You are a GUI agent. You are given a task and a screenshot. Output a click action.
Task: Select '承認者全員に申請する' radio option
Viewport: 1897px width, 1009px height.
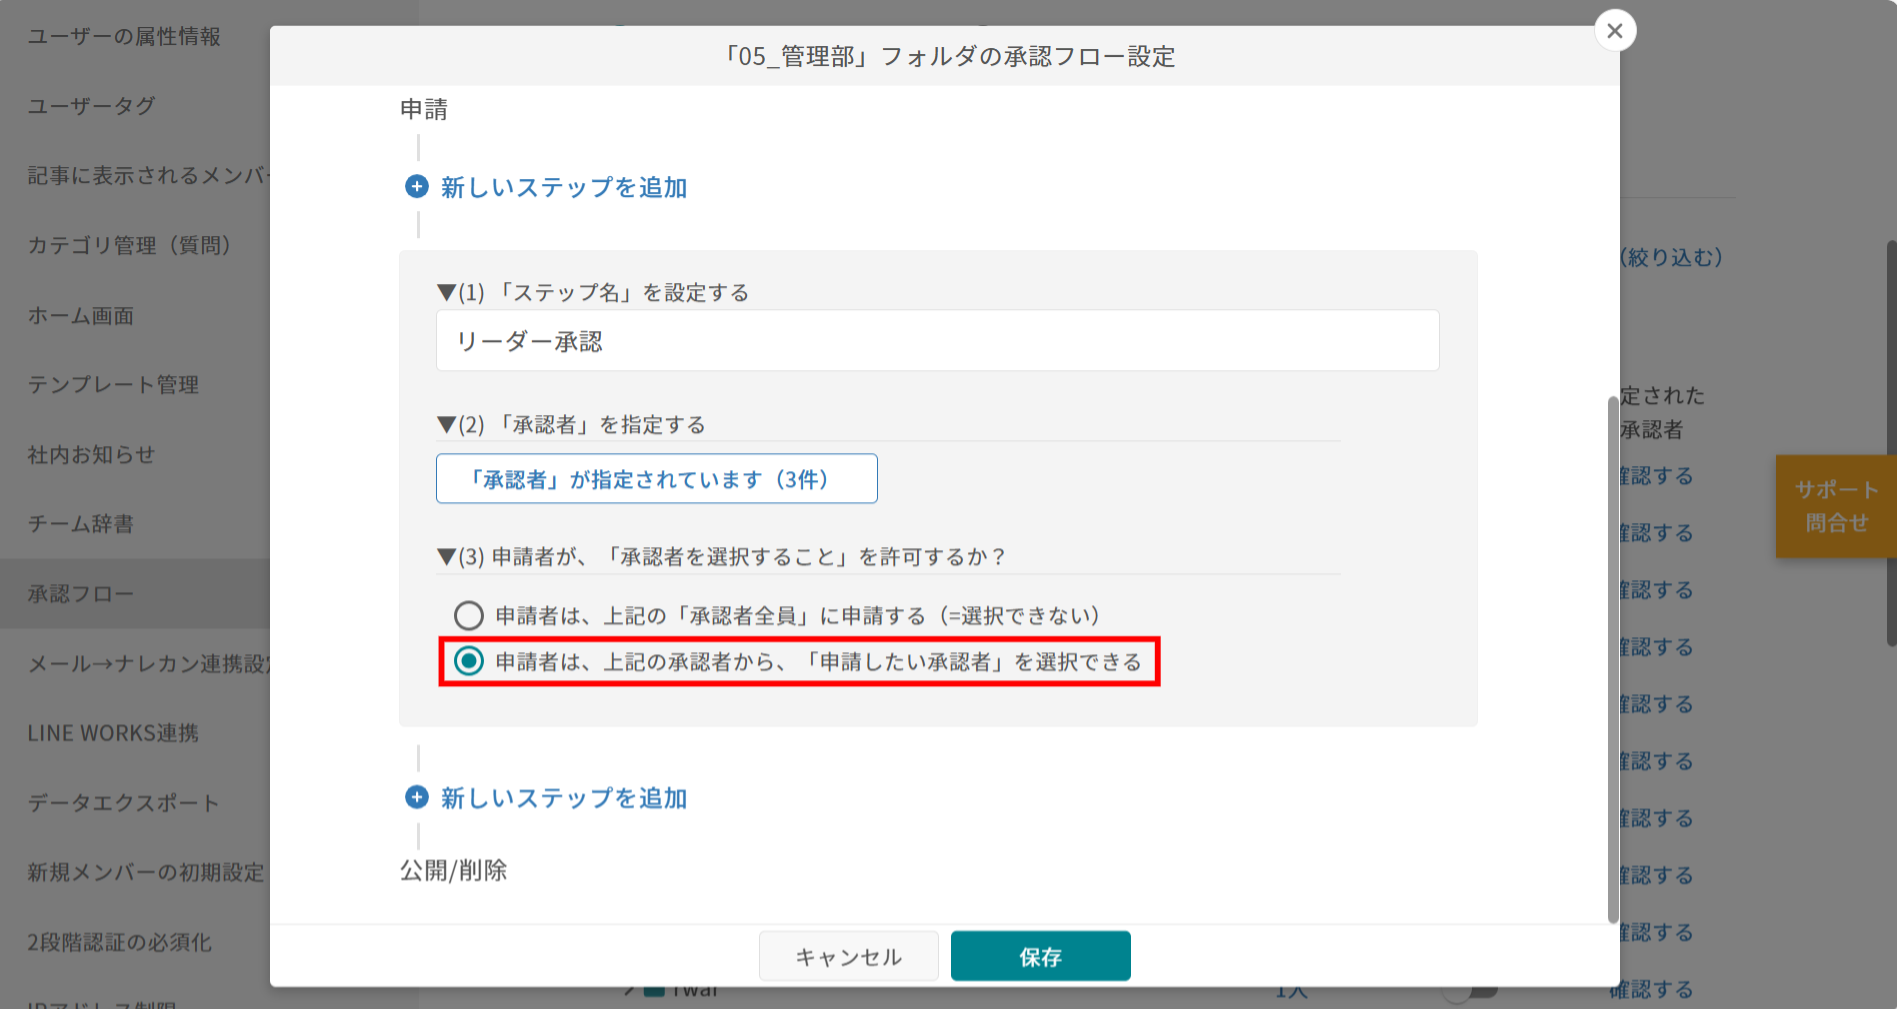pos(468,615)
